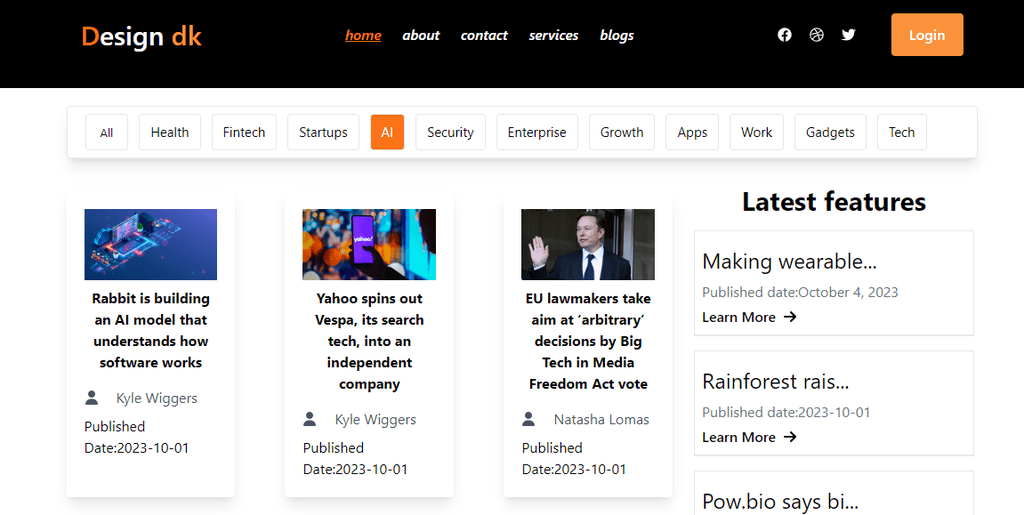Choose the Enterprise category
Image resolution: width=1024 pixels, height=515 pixels.
tap(537, 133)
